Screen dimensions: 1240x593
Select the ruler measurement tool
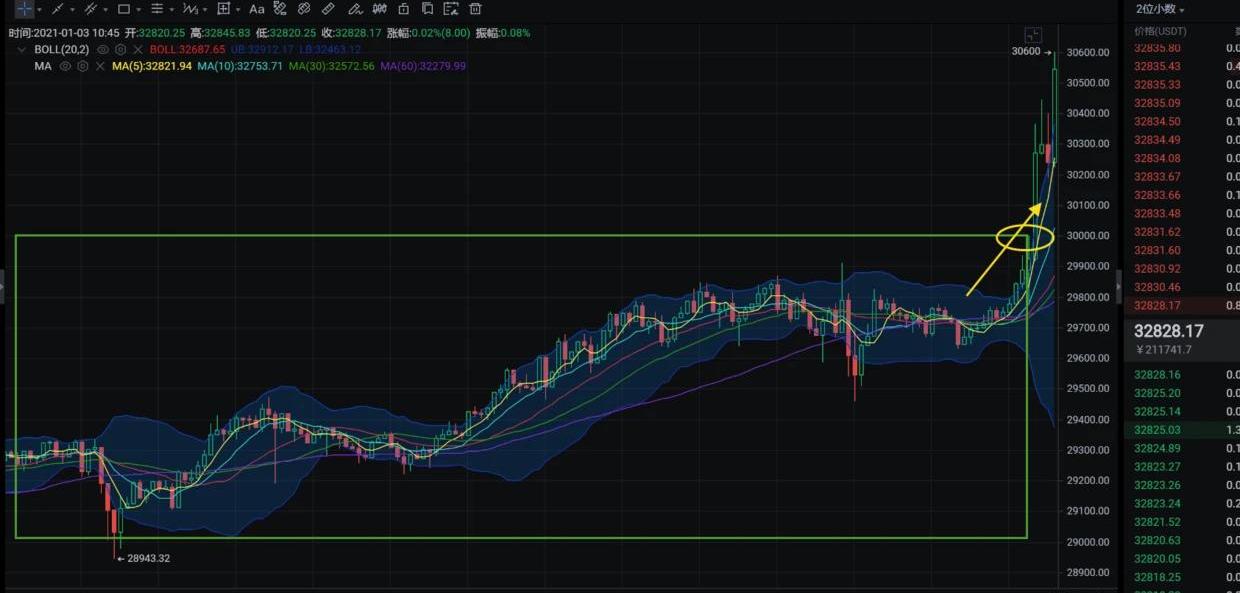coord(329,9)
